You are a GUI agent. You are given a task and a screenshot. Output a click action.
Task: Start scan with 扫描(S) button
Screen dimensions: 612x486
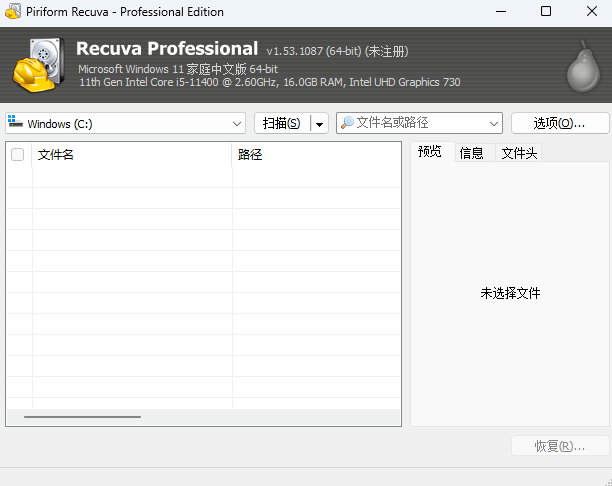pos(282,123)
